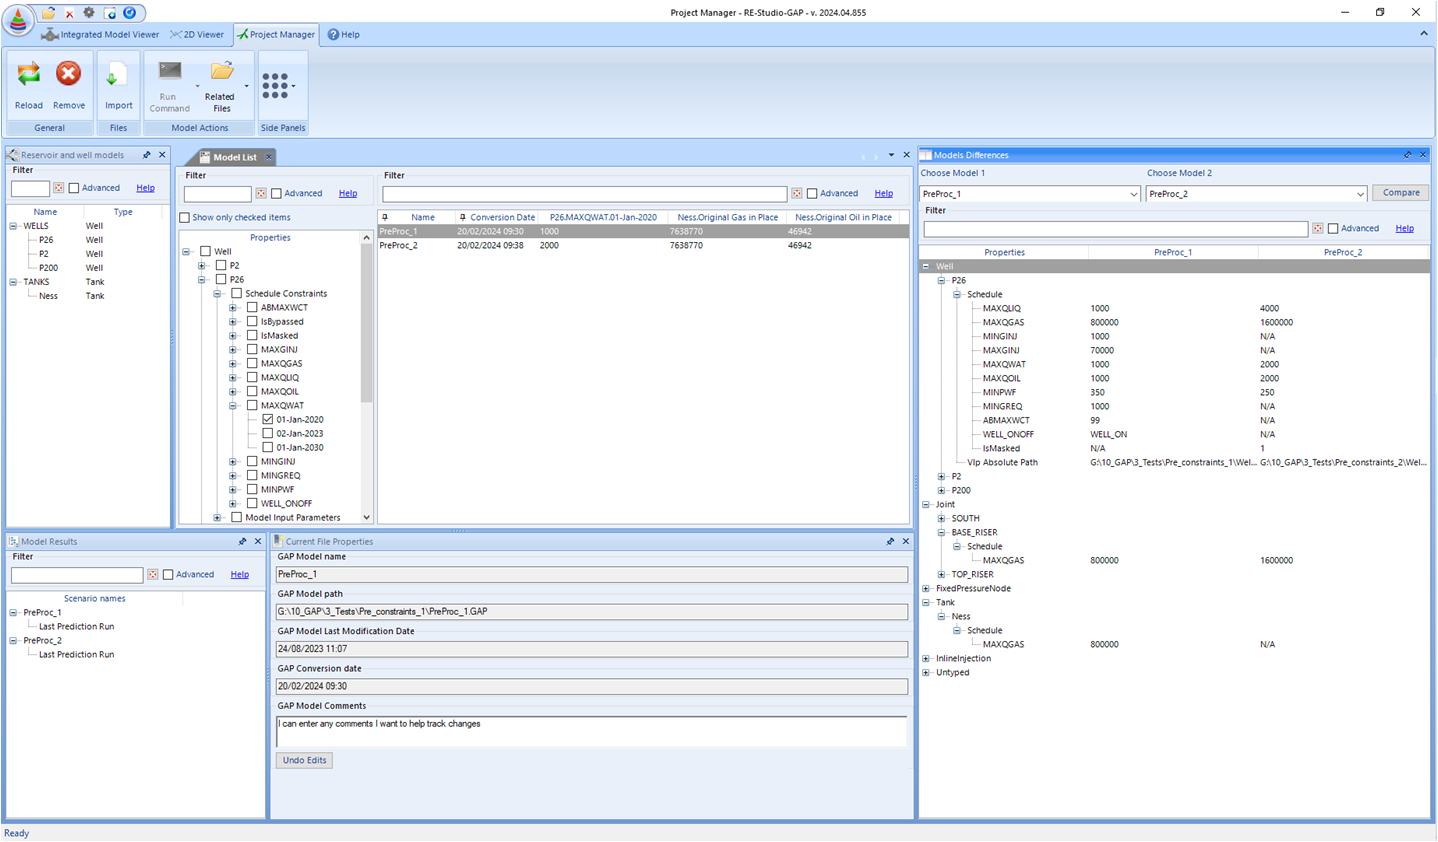The image size is (1438, 842).
Task: Click the red X quick-access icon
Action: 69,14
